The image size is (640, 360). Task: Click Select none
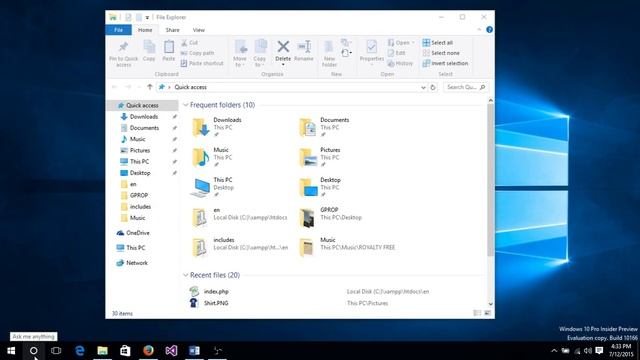pyautogui.click(x=441, y=53)
